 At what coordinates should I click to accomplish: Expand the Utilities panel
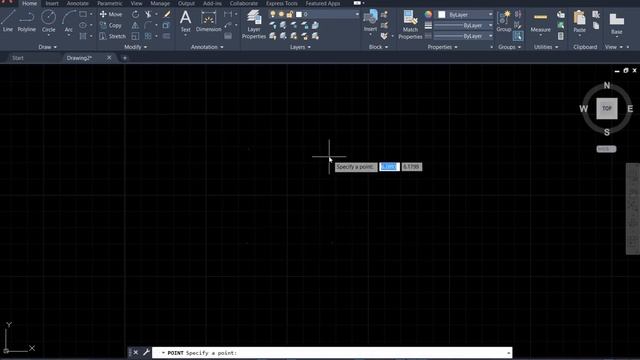(x=546, y=47)
